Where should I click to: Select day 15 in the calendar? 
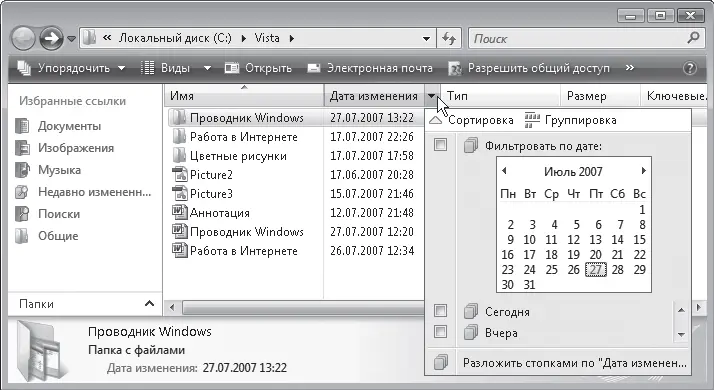639,240
